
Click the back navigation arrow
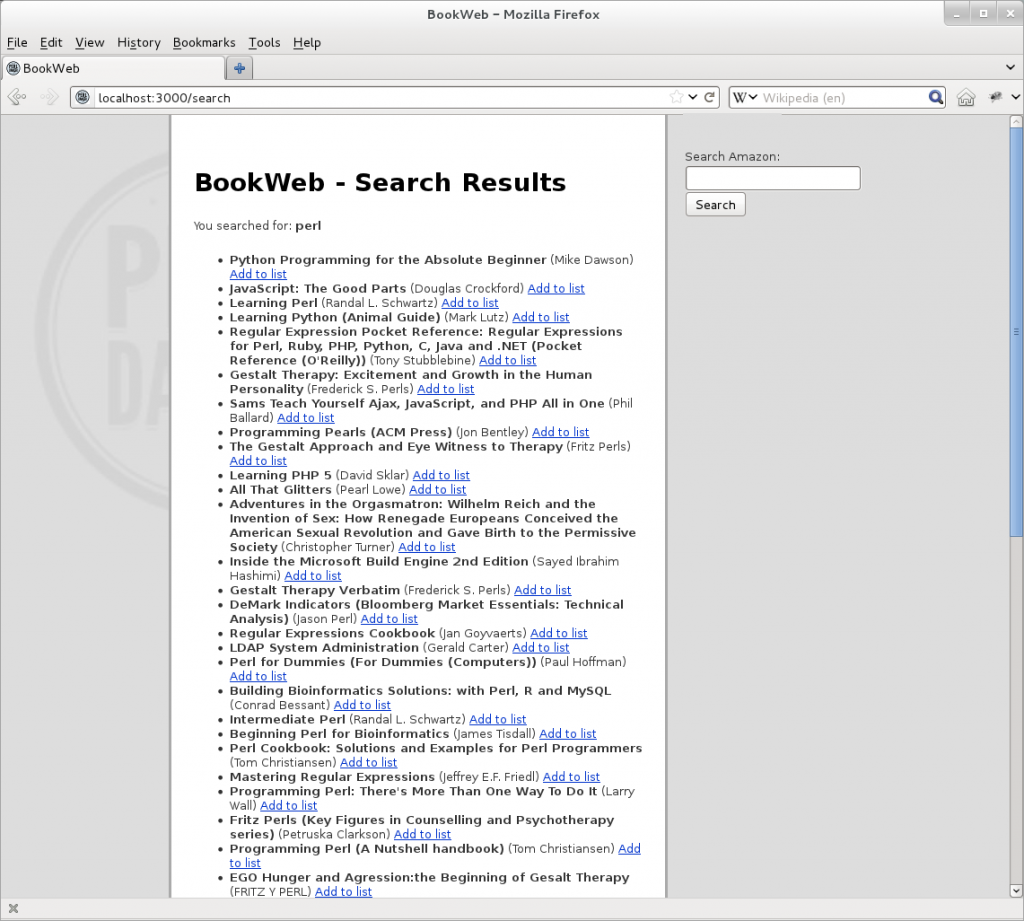click(17, 97)
